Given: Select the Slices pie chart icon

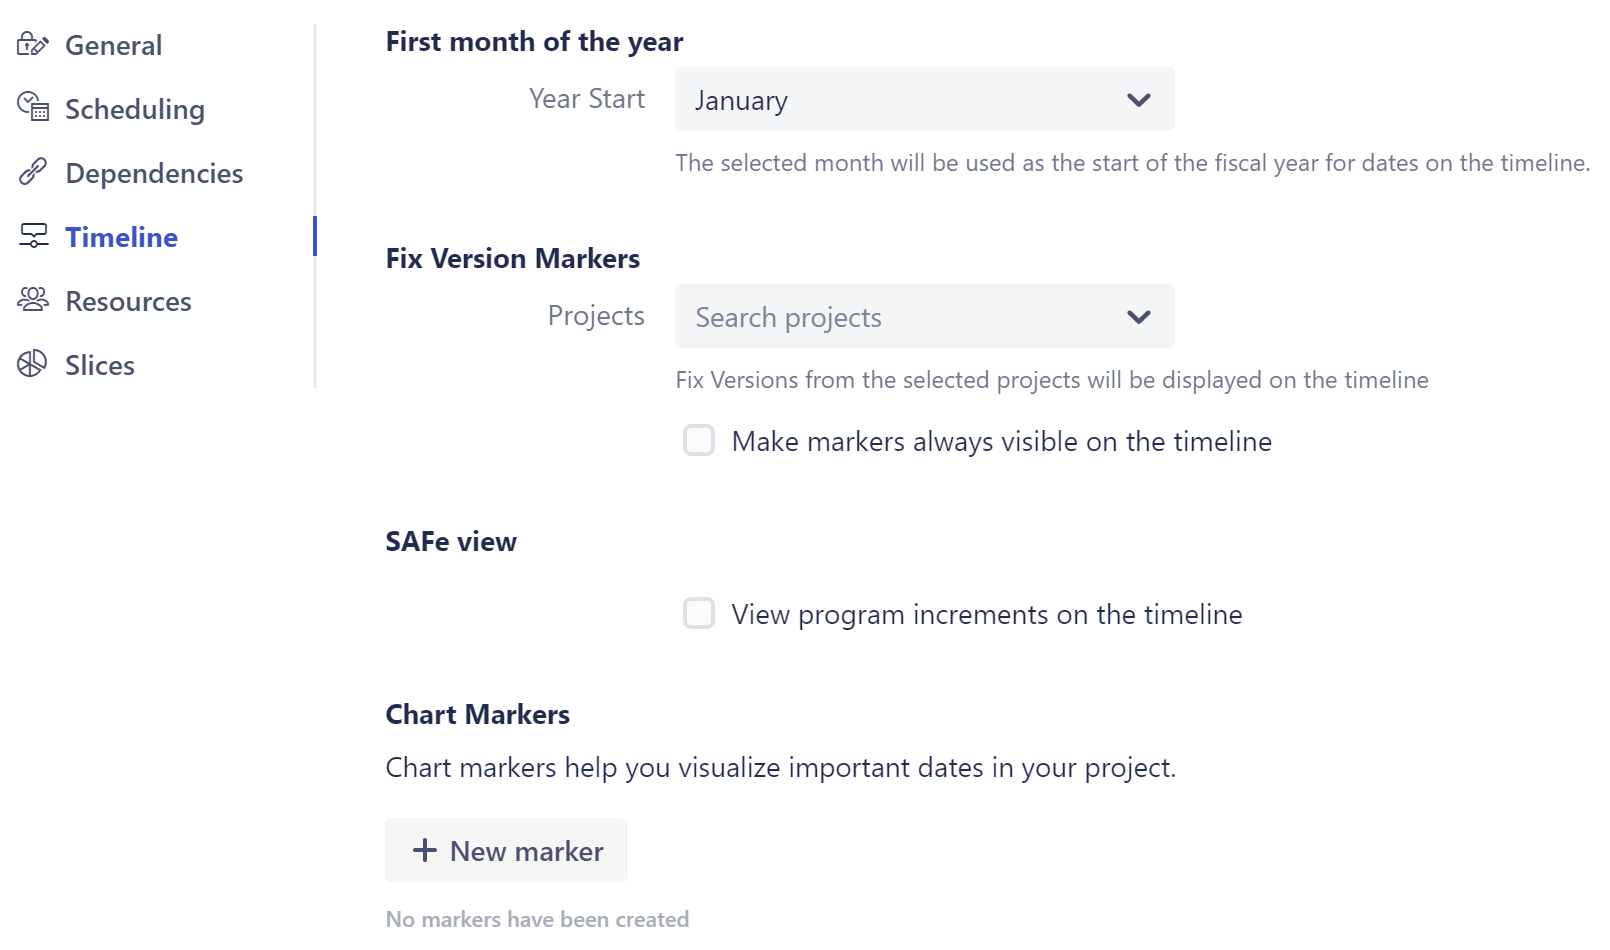Looking at the screenshot, I should pos(34,364).
